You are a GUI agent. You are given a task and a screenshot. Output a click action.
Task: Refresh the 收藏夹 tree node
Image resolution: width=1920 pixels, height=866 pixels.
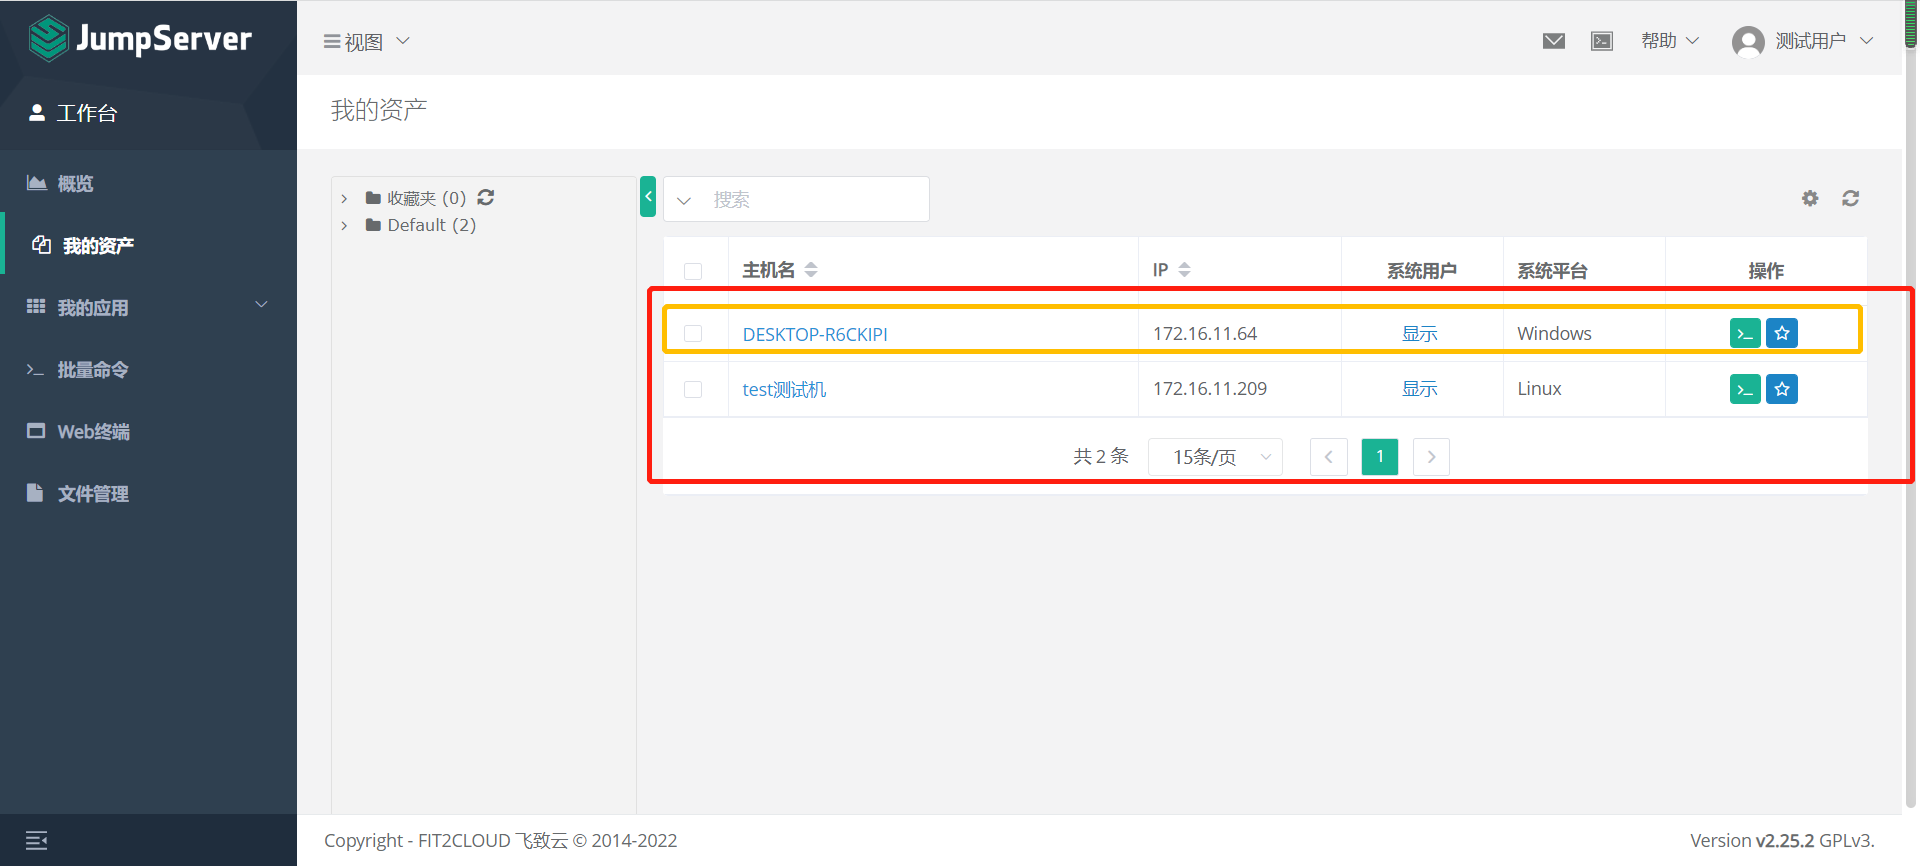click(x=486, y=197)
